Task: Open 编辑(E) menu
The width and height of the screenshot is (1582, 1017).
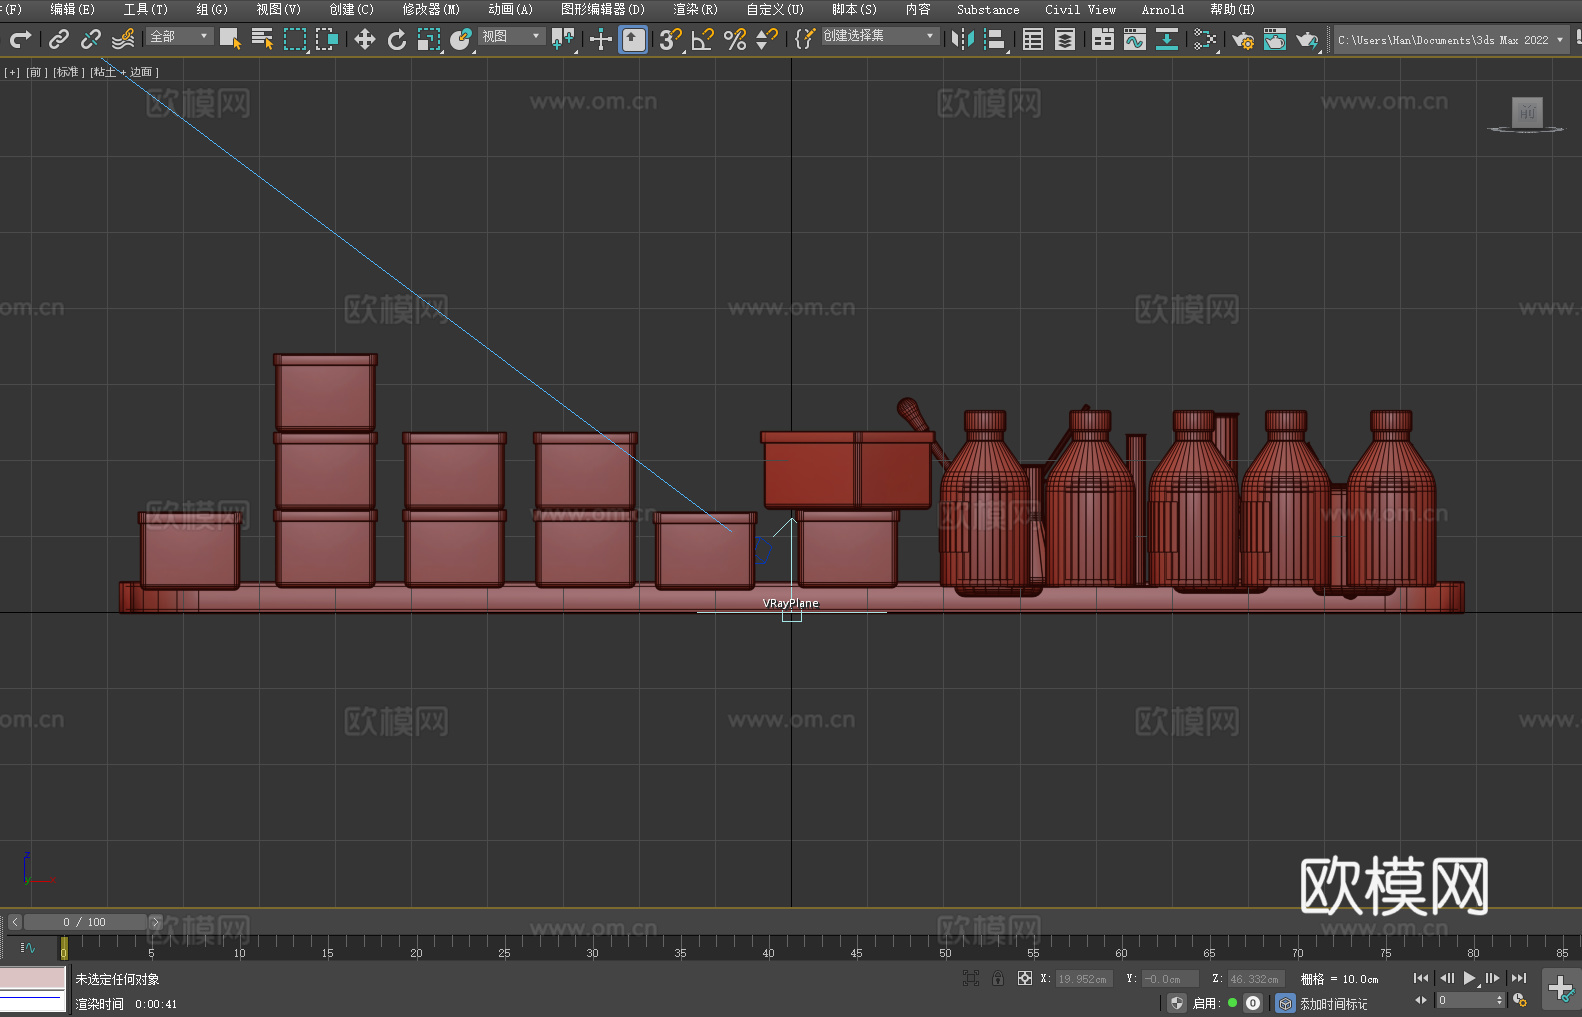Action: point(72,9)
